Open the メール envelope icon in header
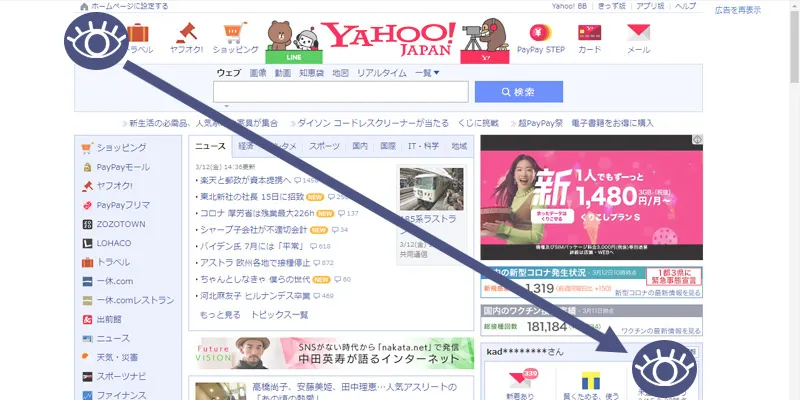This screenshot has width=800, height=400. tap(637, 34)
